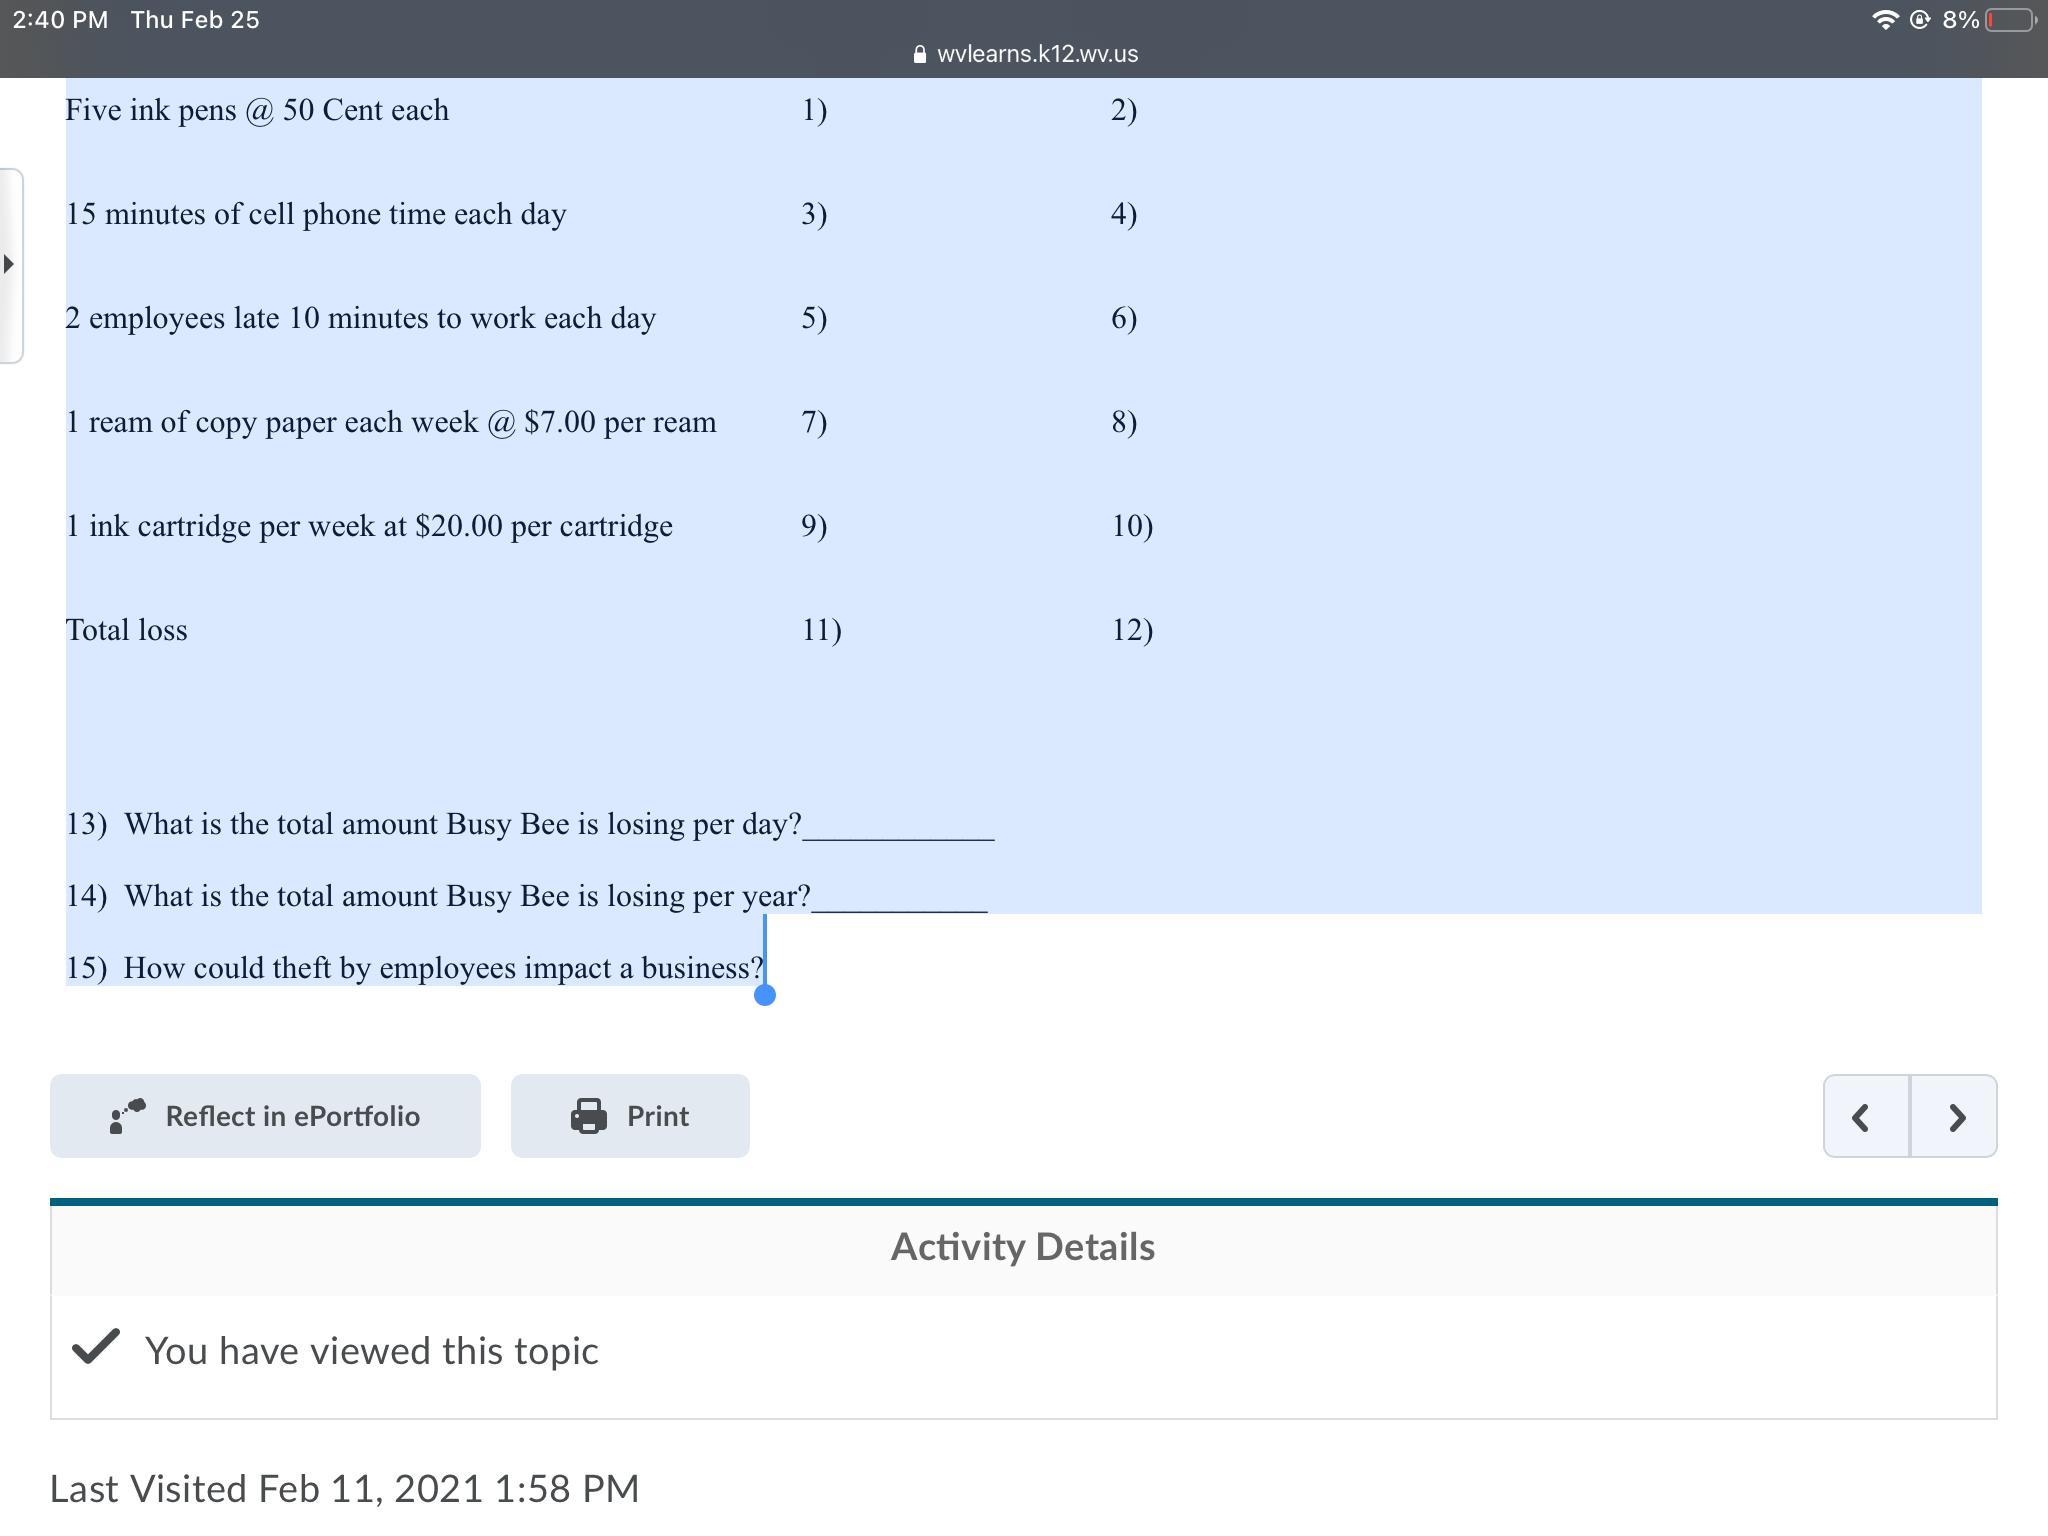Tap the lock icon beside the URL
The height and width of the screenshot is (1536, 2048).
tap(920, 55)
